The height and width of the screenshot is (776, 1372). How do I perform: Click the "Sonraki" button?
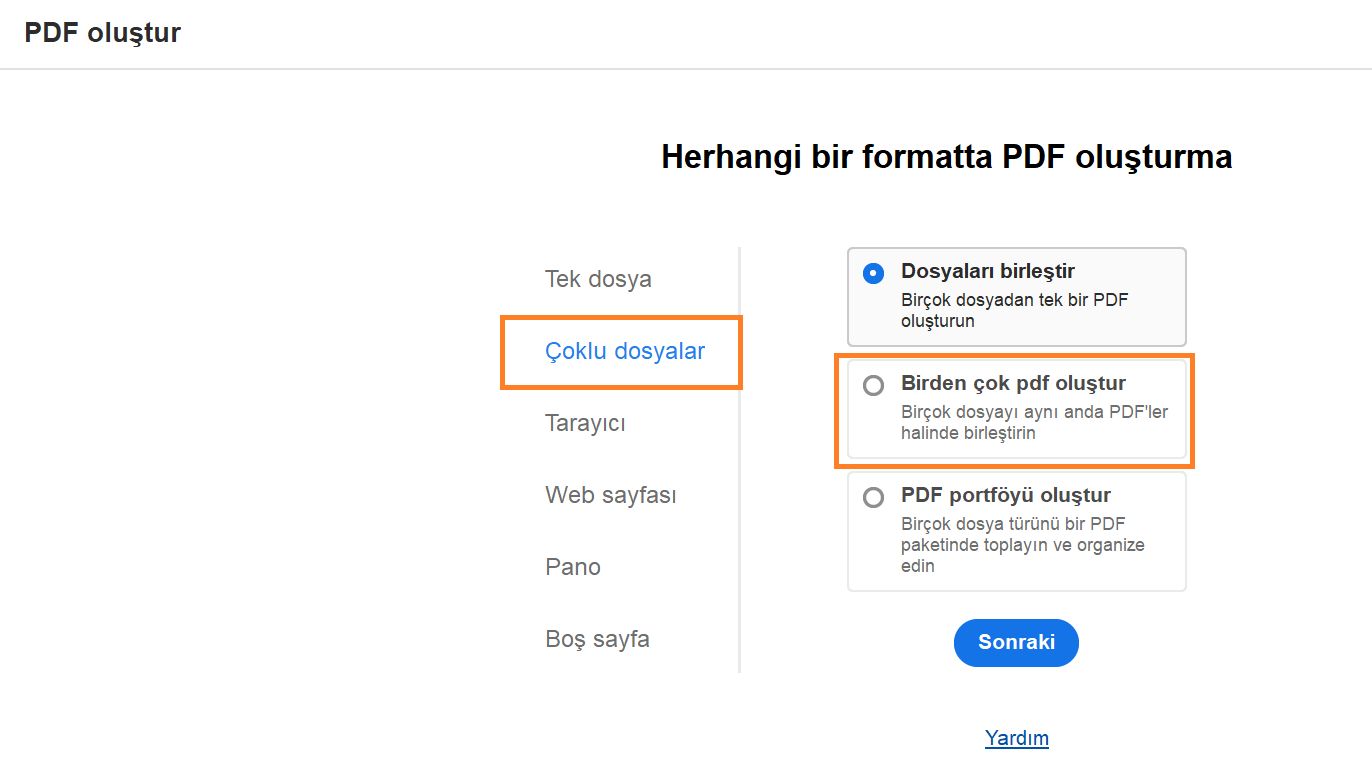[x=1015, y=643]
